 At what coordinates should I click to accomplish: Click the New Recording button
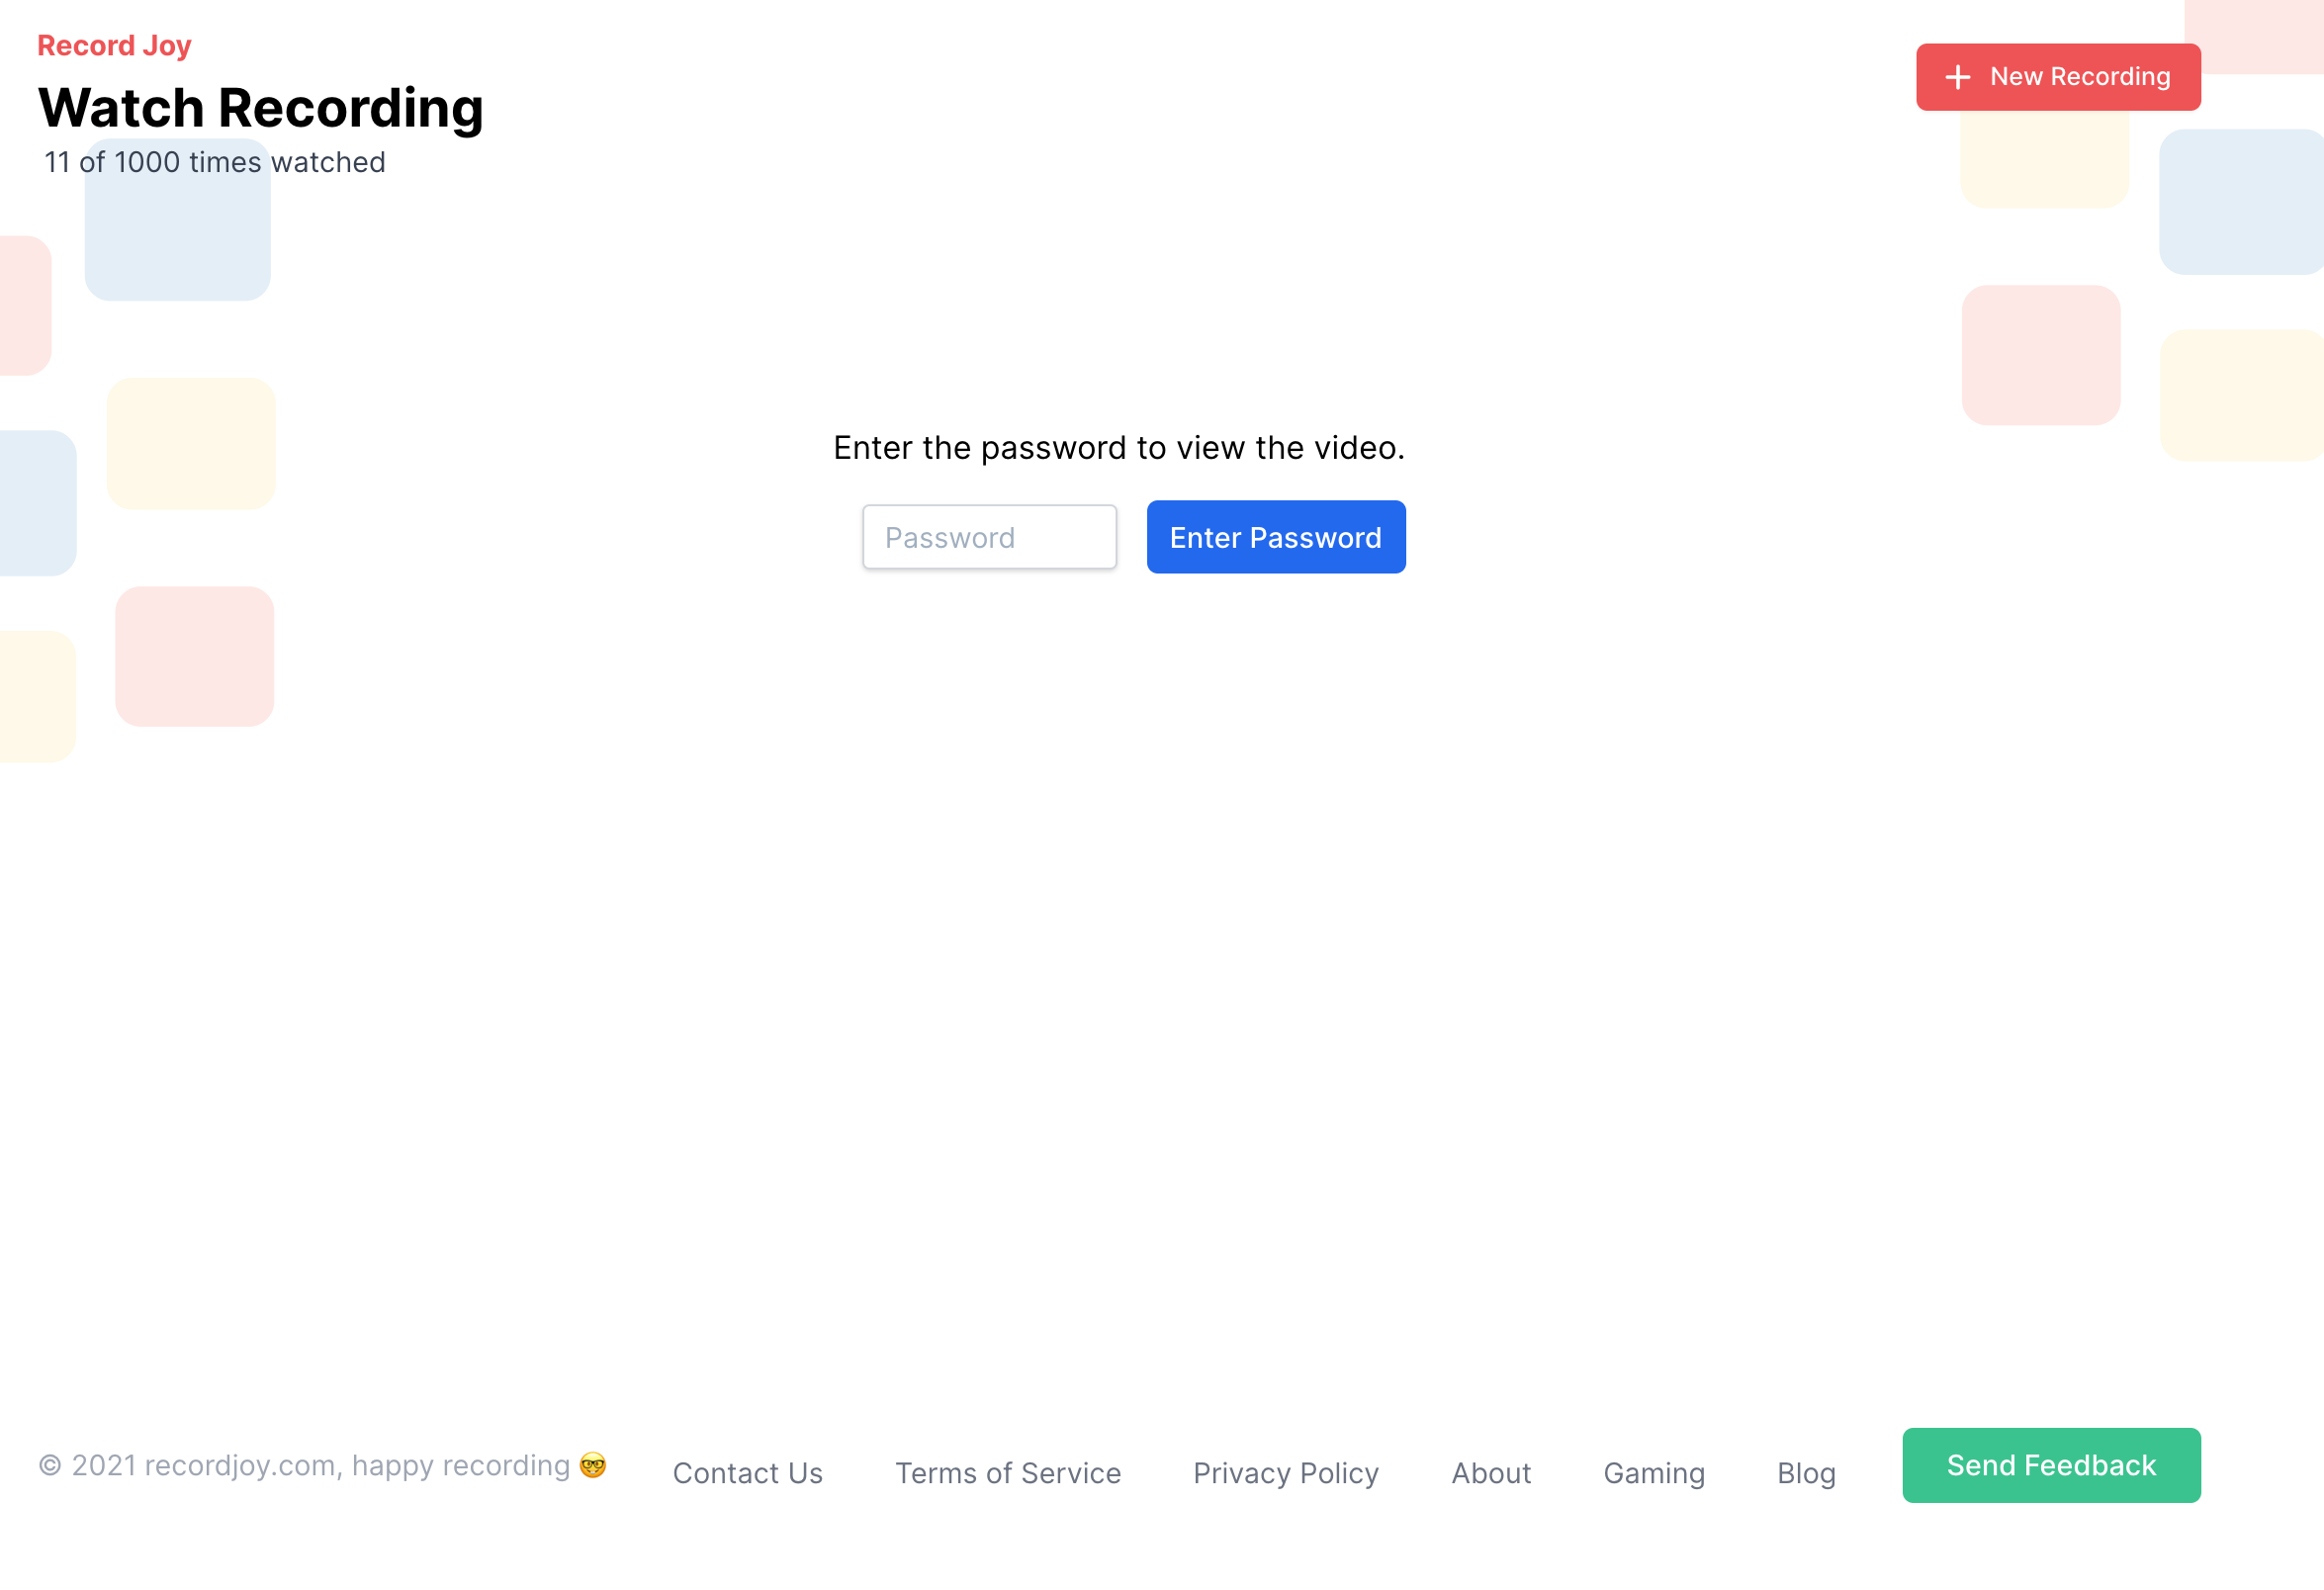coord(2058,77)
